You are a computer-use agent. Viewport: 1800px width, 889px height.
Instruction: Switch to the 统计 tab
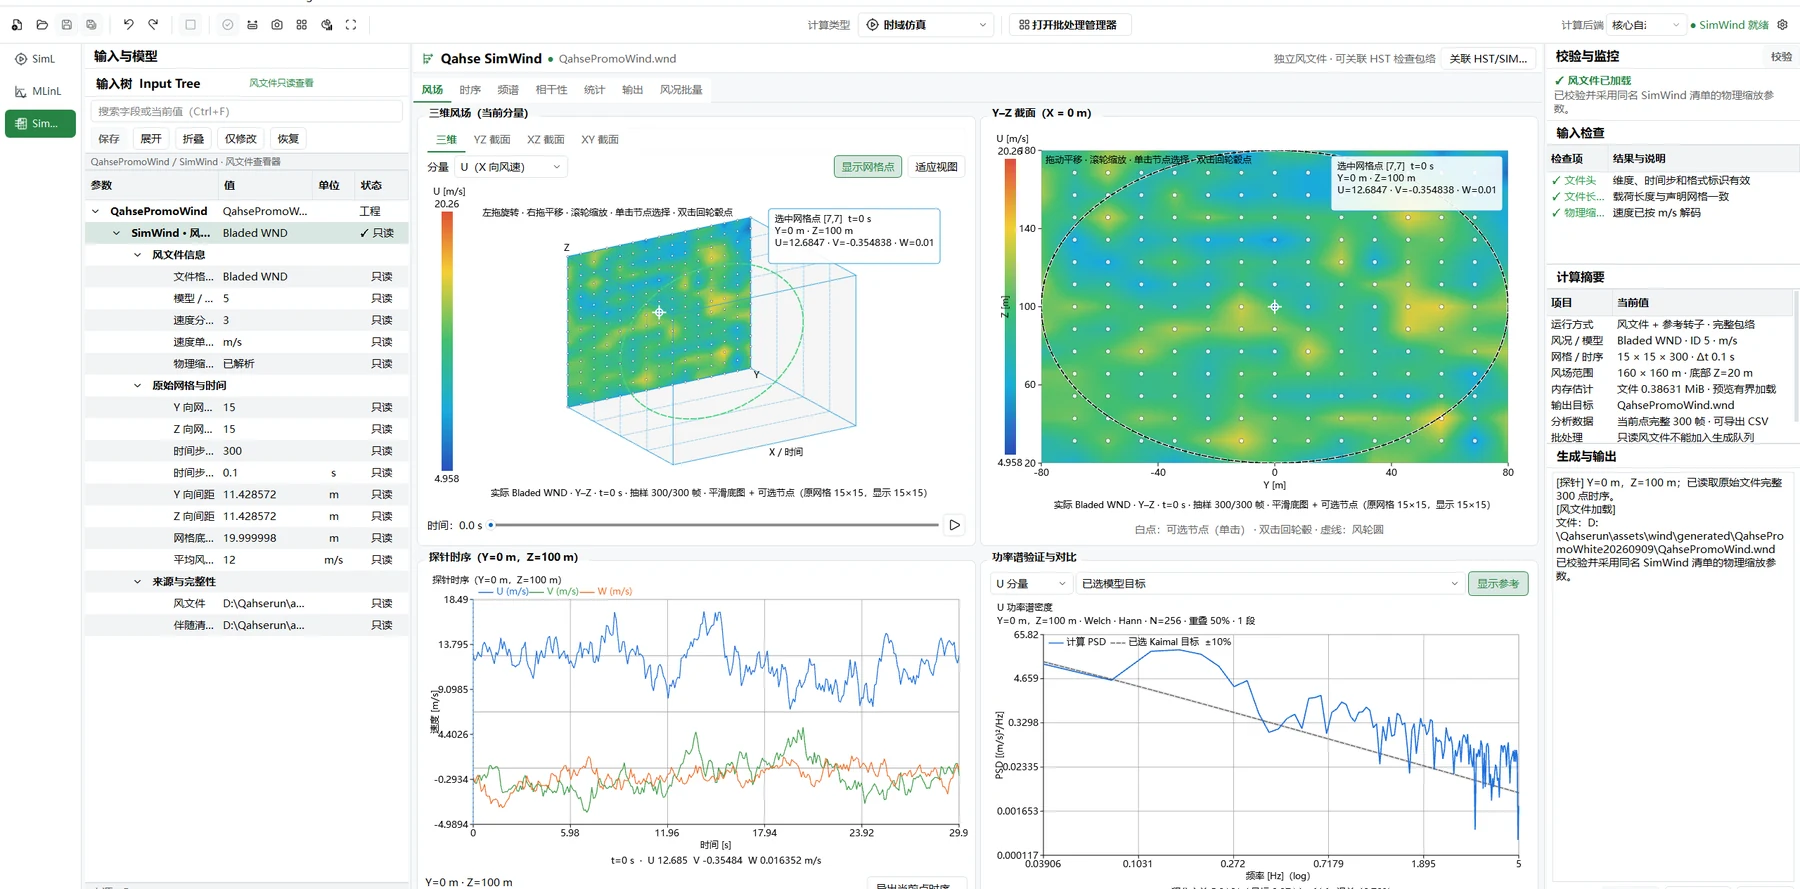point(594,90)
